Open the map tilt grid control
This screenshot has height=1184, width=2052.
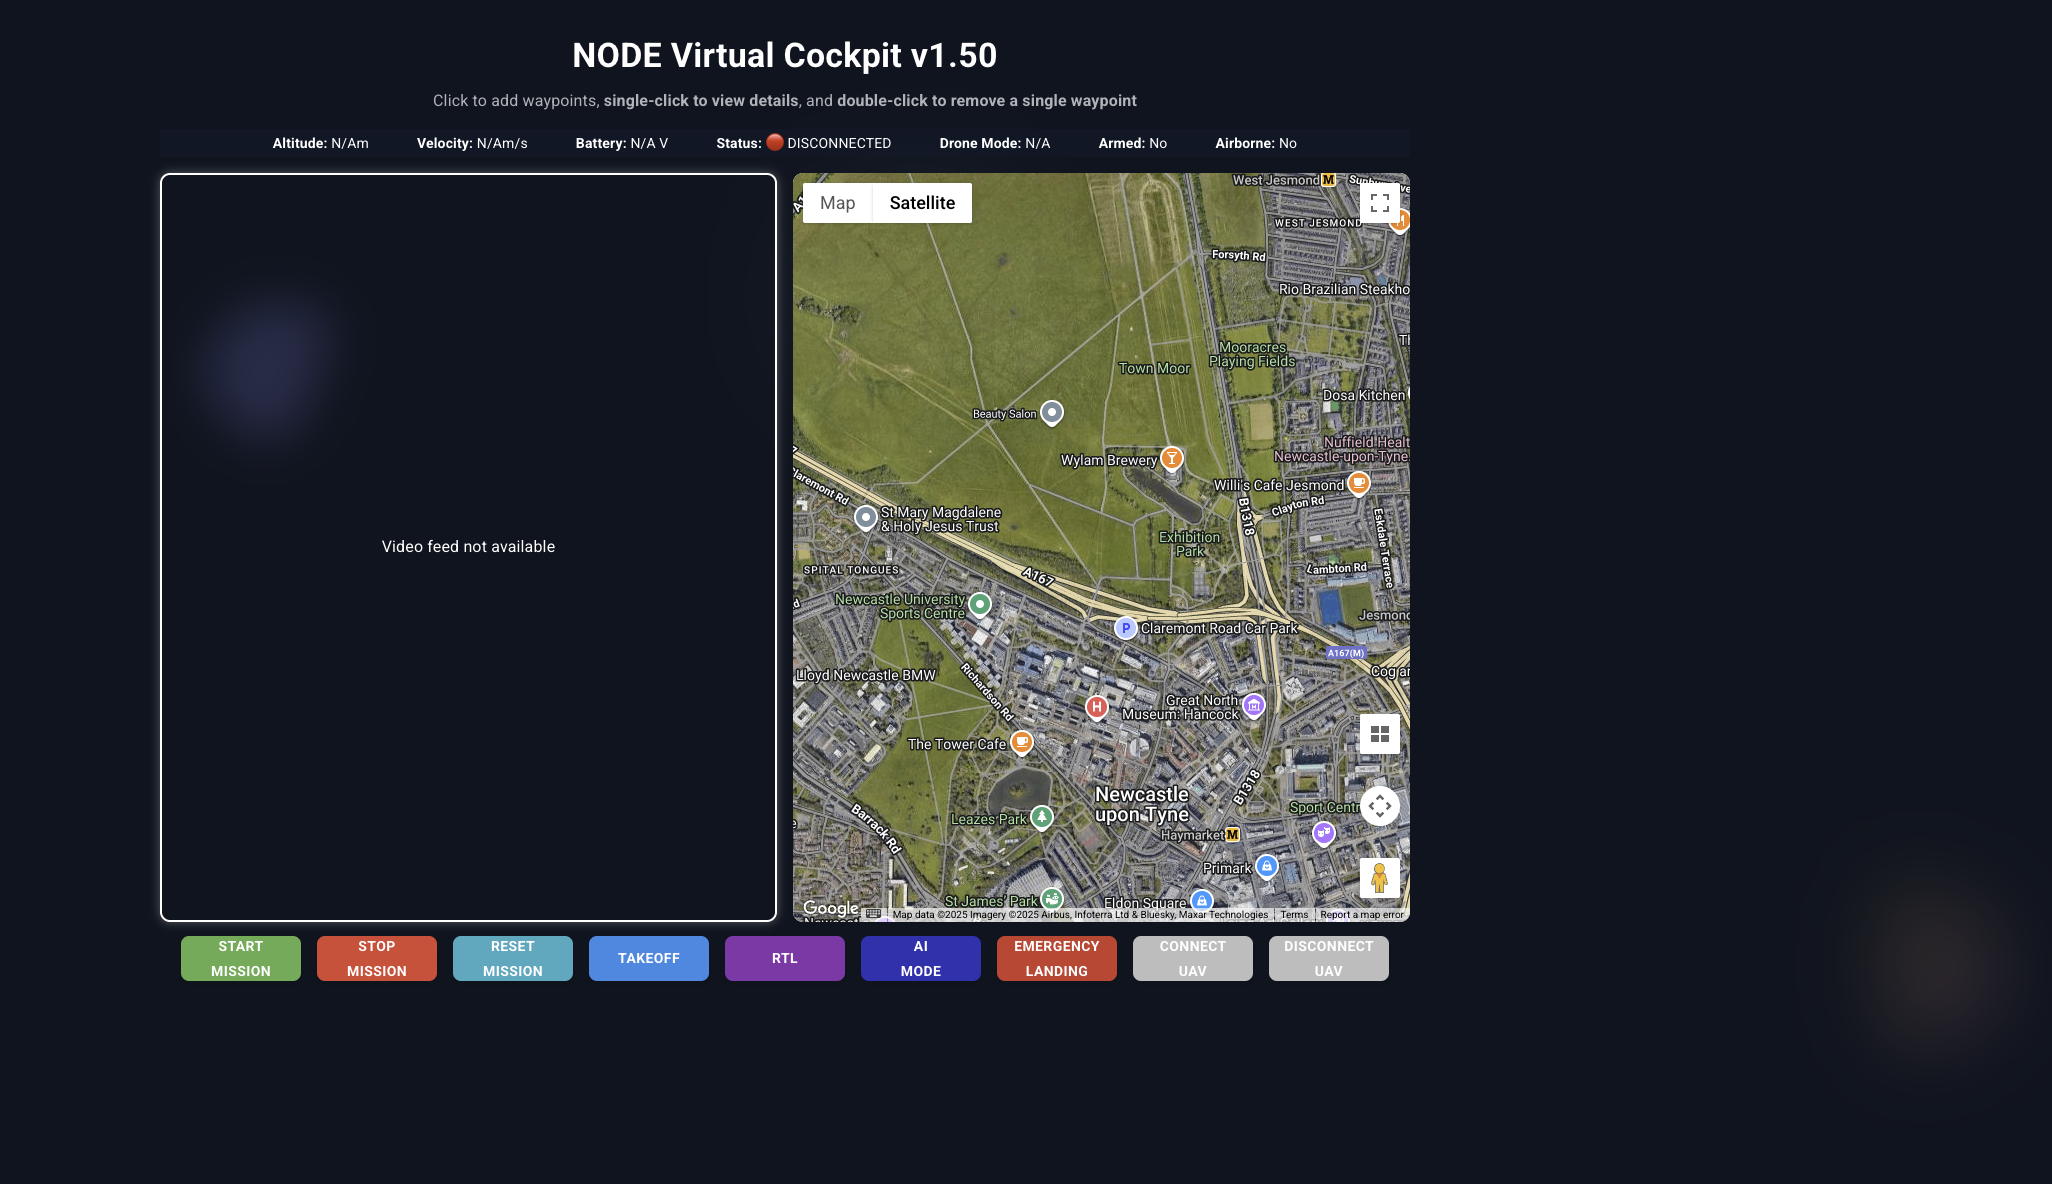(x=1379, y=734)
